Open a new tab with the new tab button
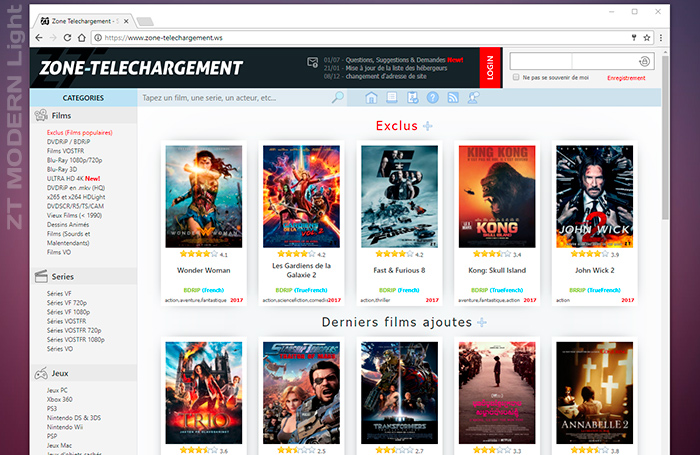700x455 pixels. (145, 21)
